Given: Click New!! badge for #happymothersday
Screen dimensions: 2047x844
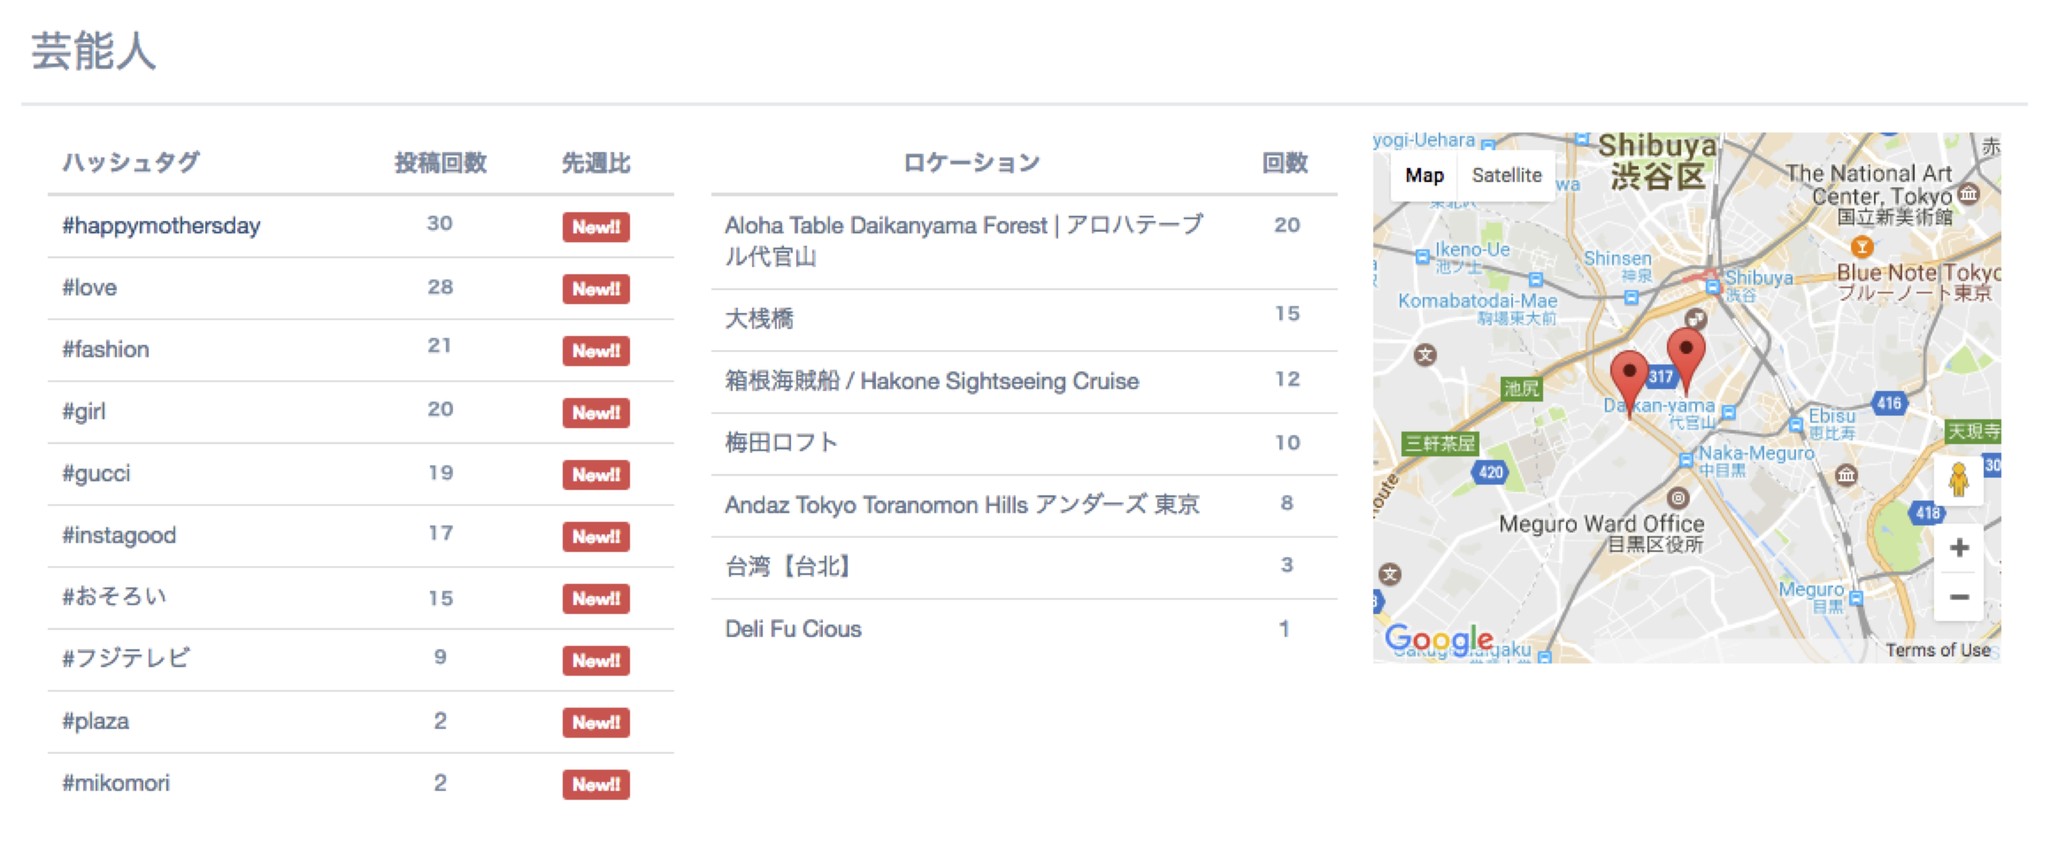Looking at the screenshot, I should point(596,227).
